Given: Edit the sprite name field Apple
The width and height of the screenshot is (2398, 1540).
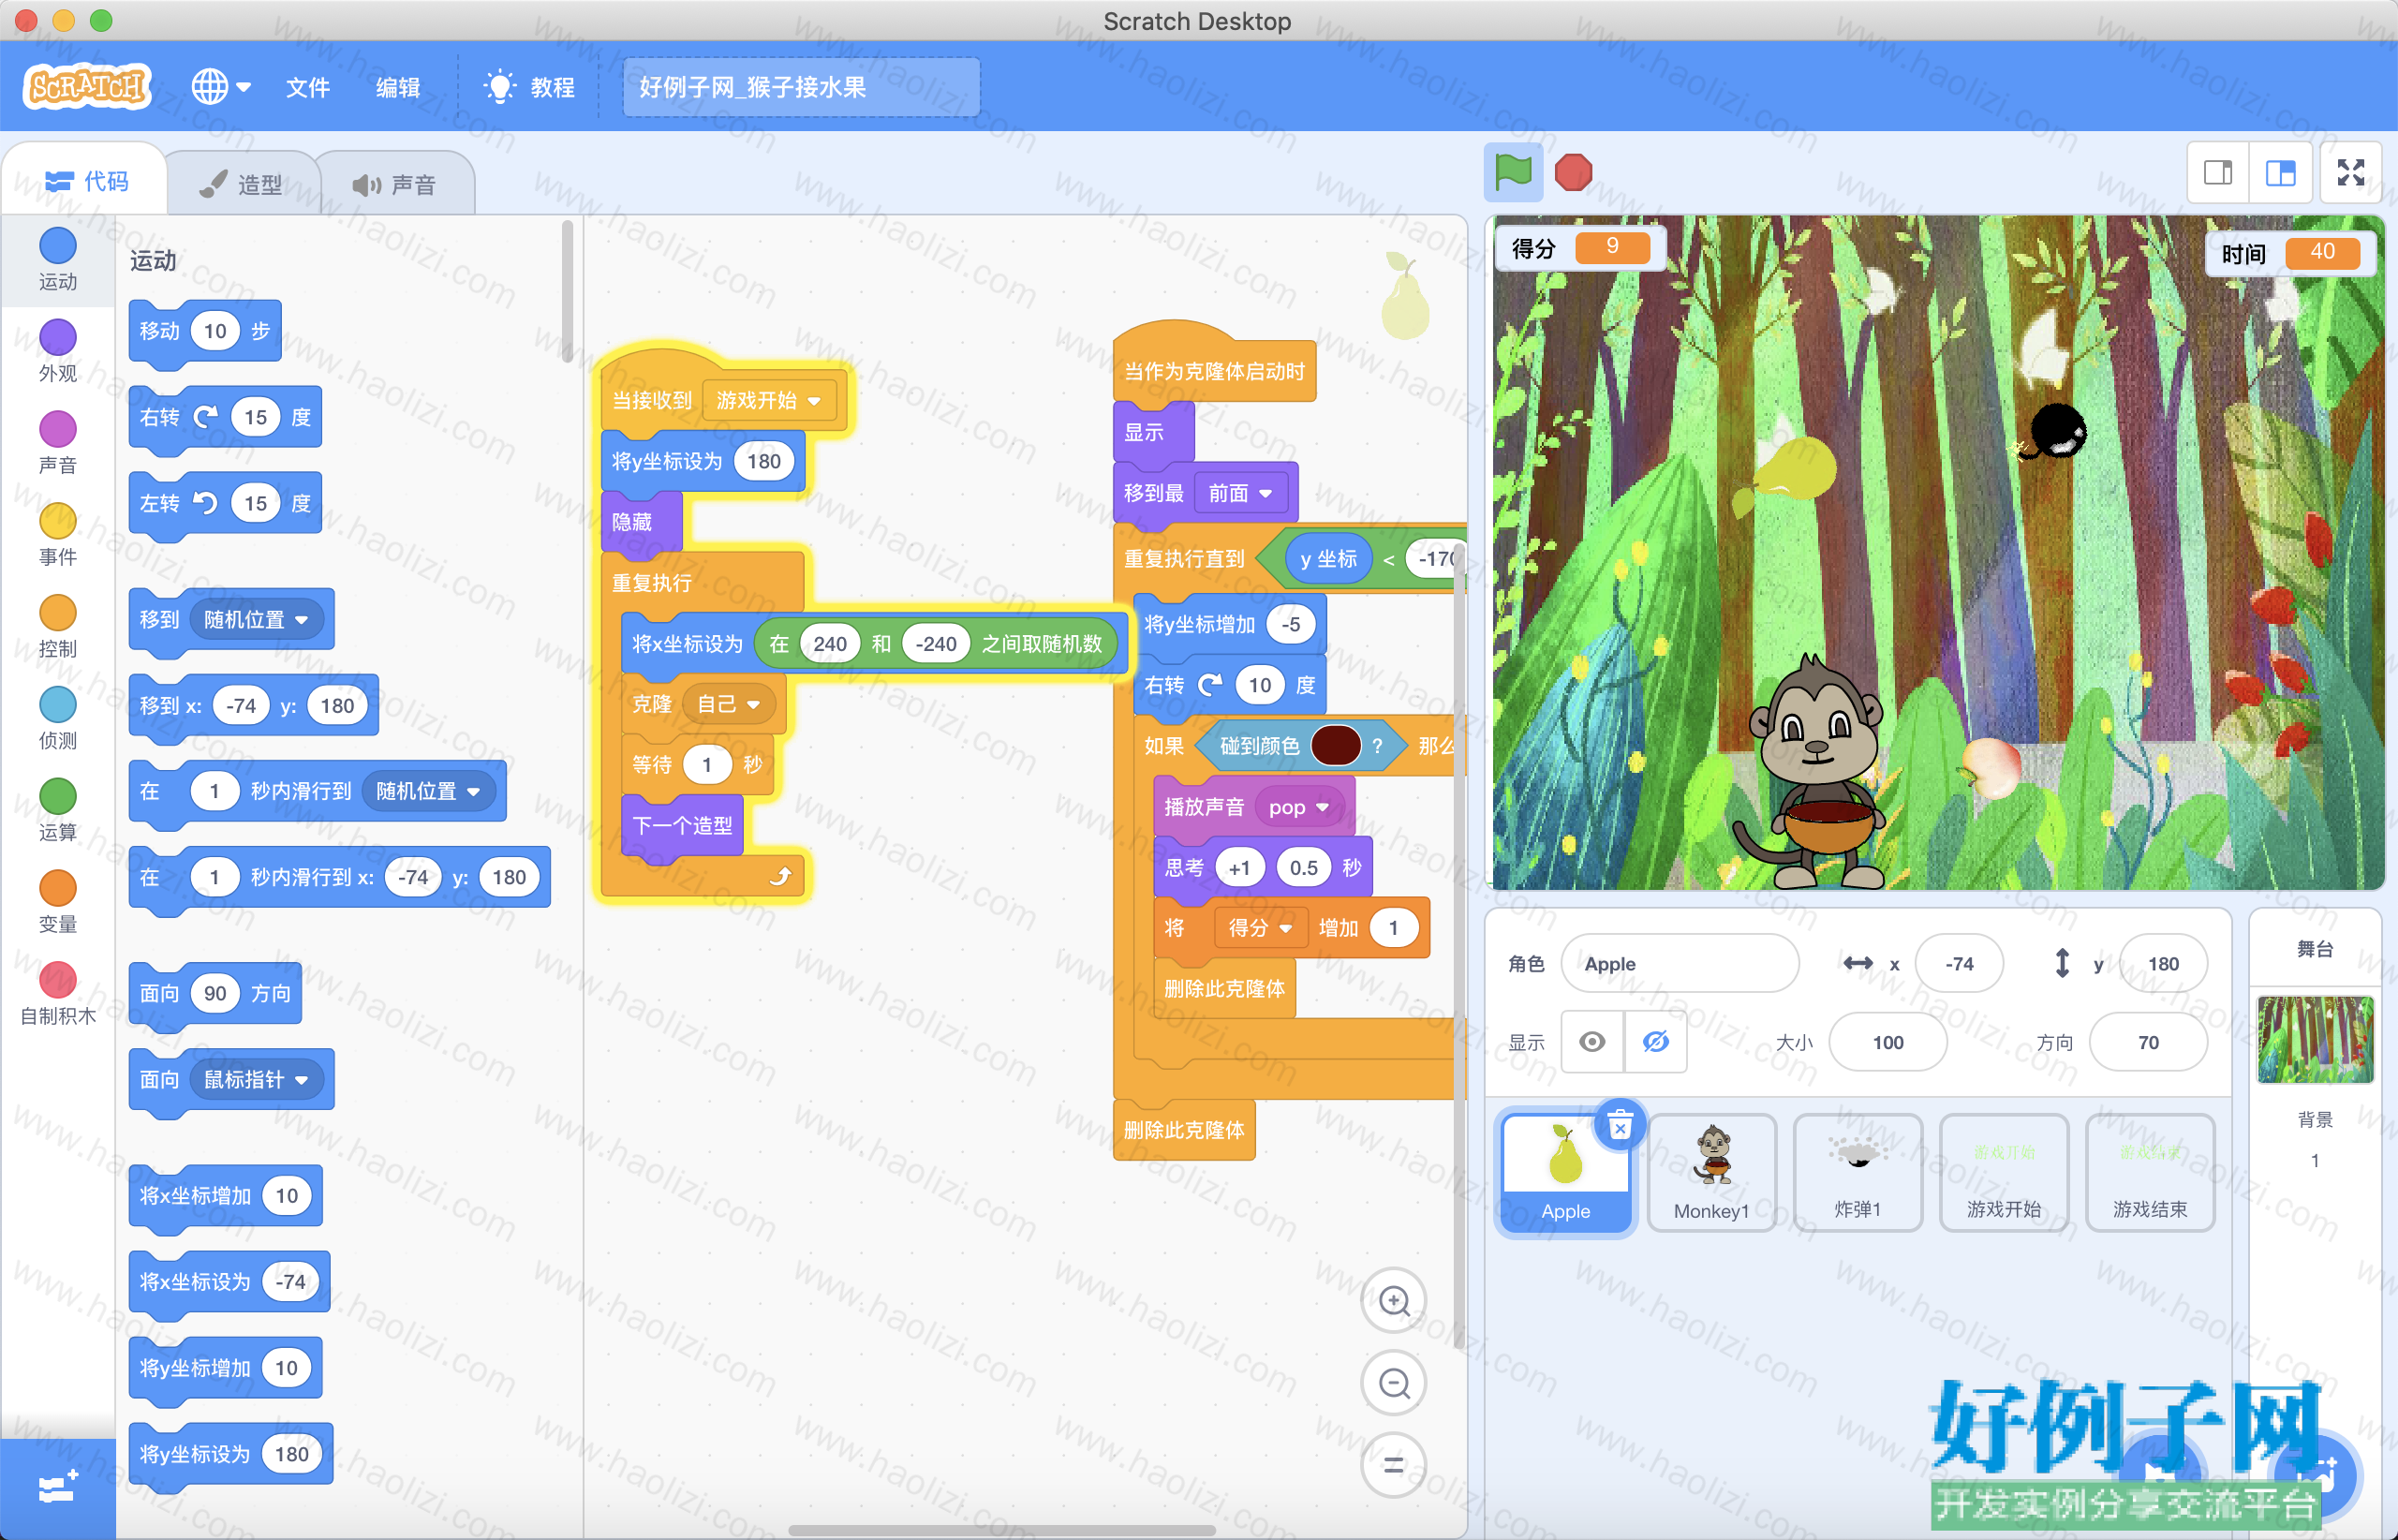Looking at the screenshot, I should [x=1680, y=964].
